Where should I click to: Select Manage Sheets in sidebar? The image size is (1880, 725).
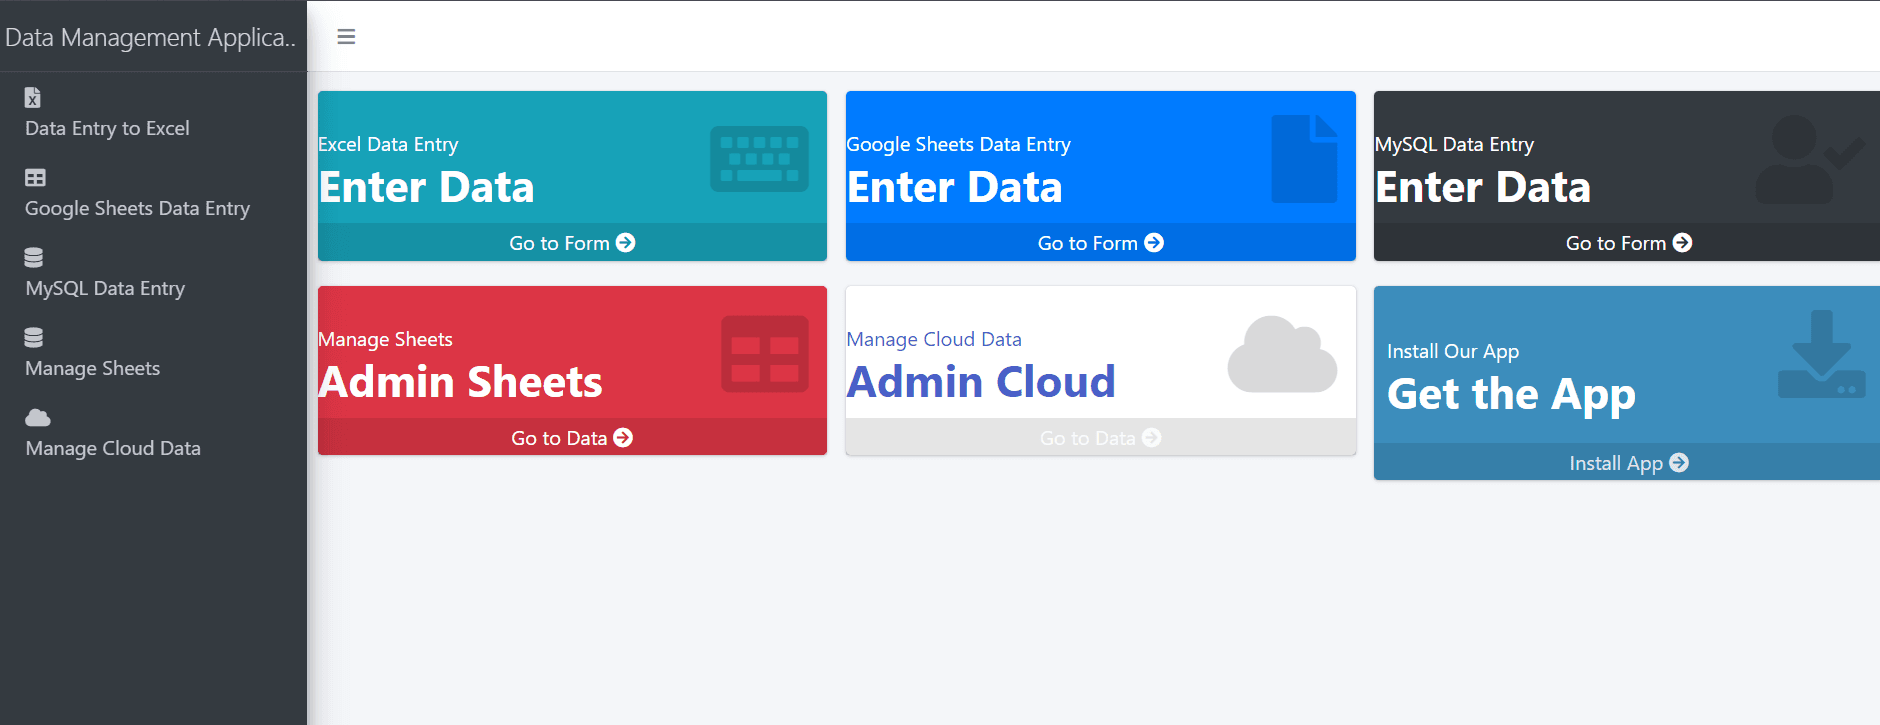pyautogui.click(x=92, y=368)
